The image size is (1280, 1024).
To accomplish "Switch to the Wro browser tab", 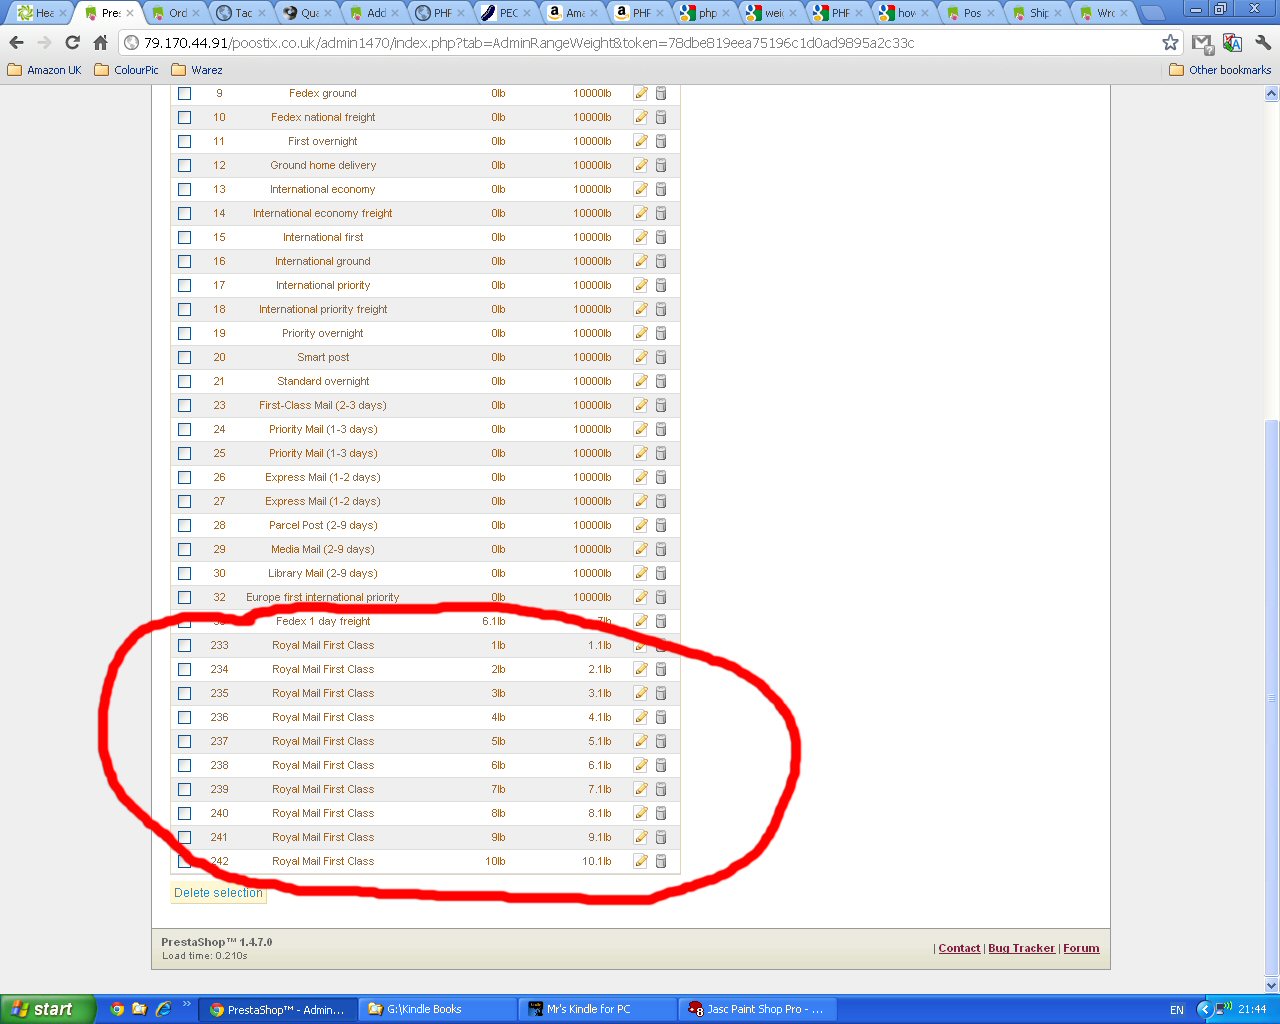I will tap(1103, 13).
